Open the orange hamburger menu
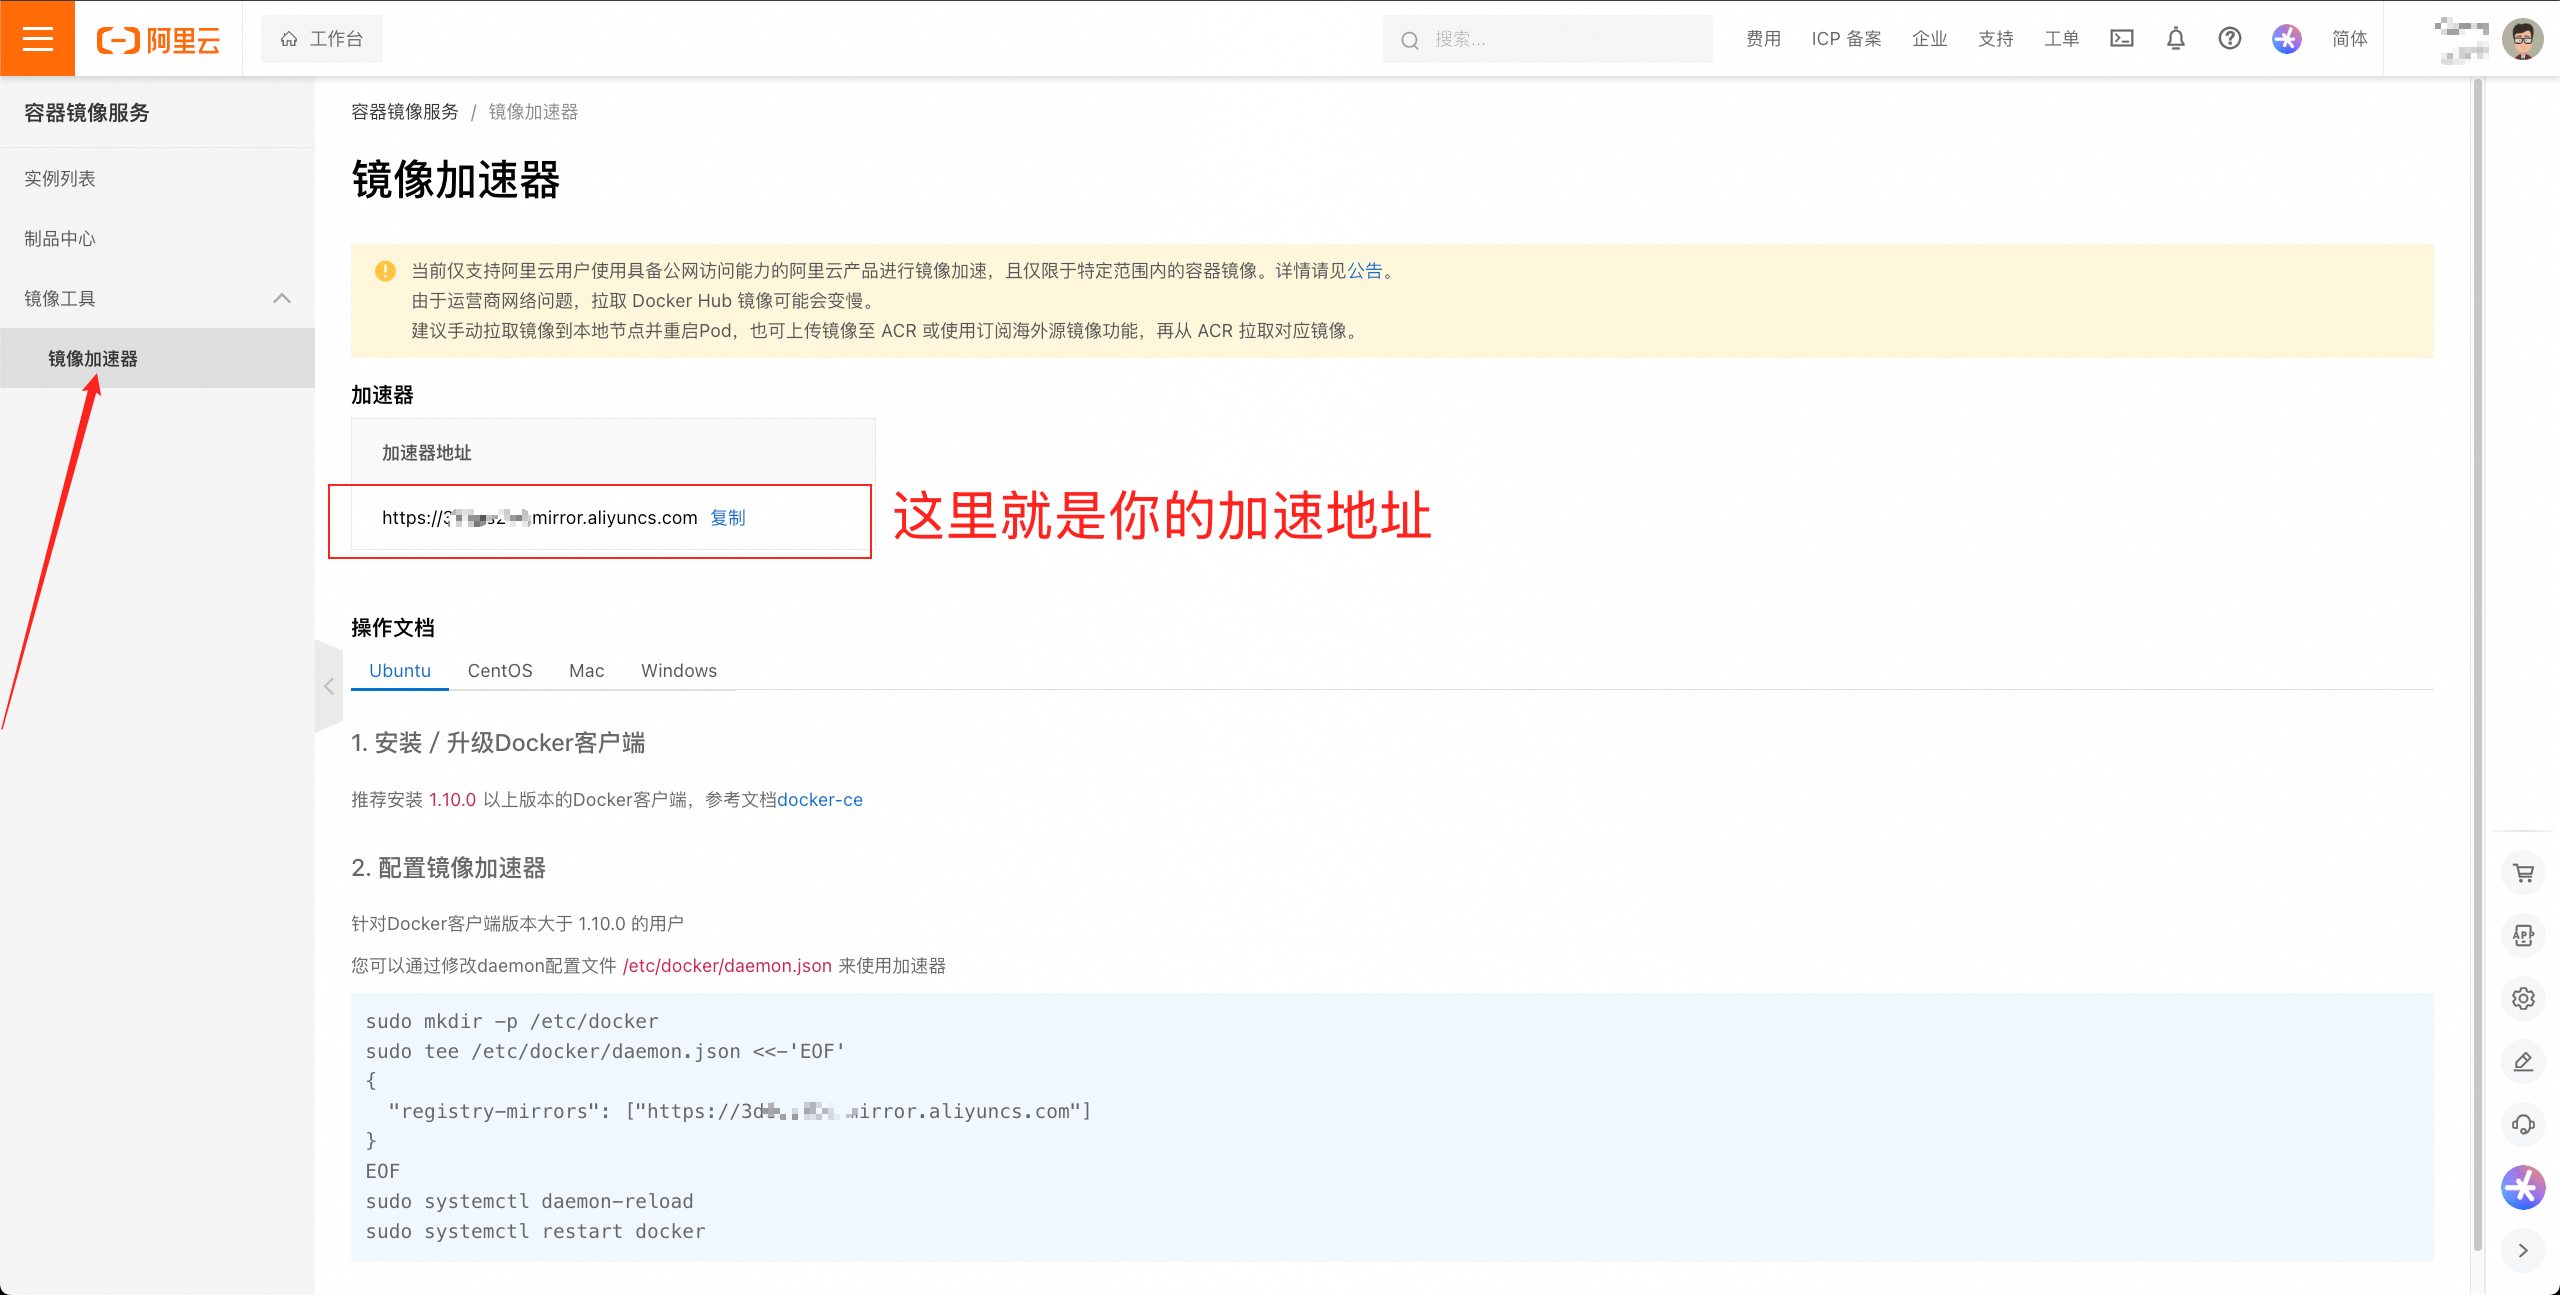Image resolution: width=2560 pixels, height=1295 pixels. click(37, 38)
